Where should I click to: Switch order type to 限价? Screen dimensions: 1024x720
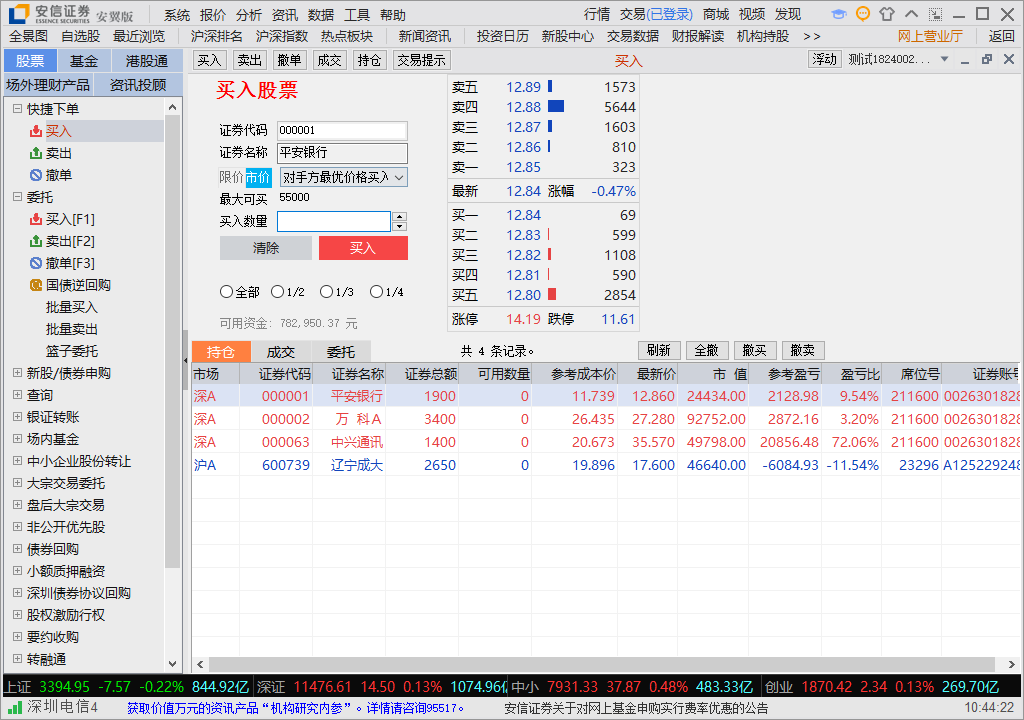(x=231, y=177)
